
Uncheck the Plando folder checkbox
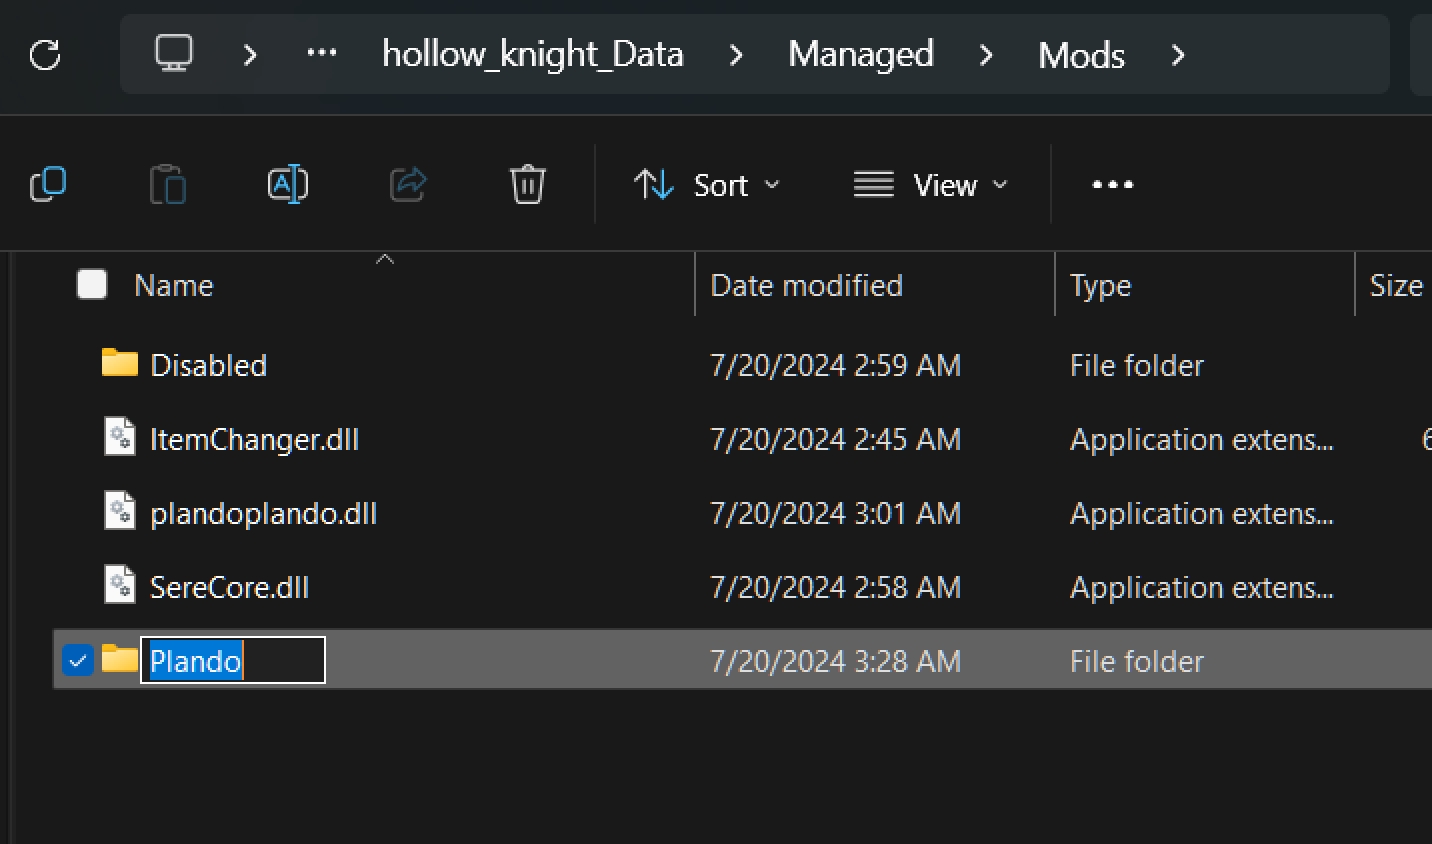click(78, 660)
